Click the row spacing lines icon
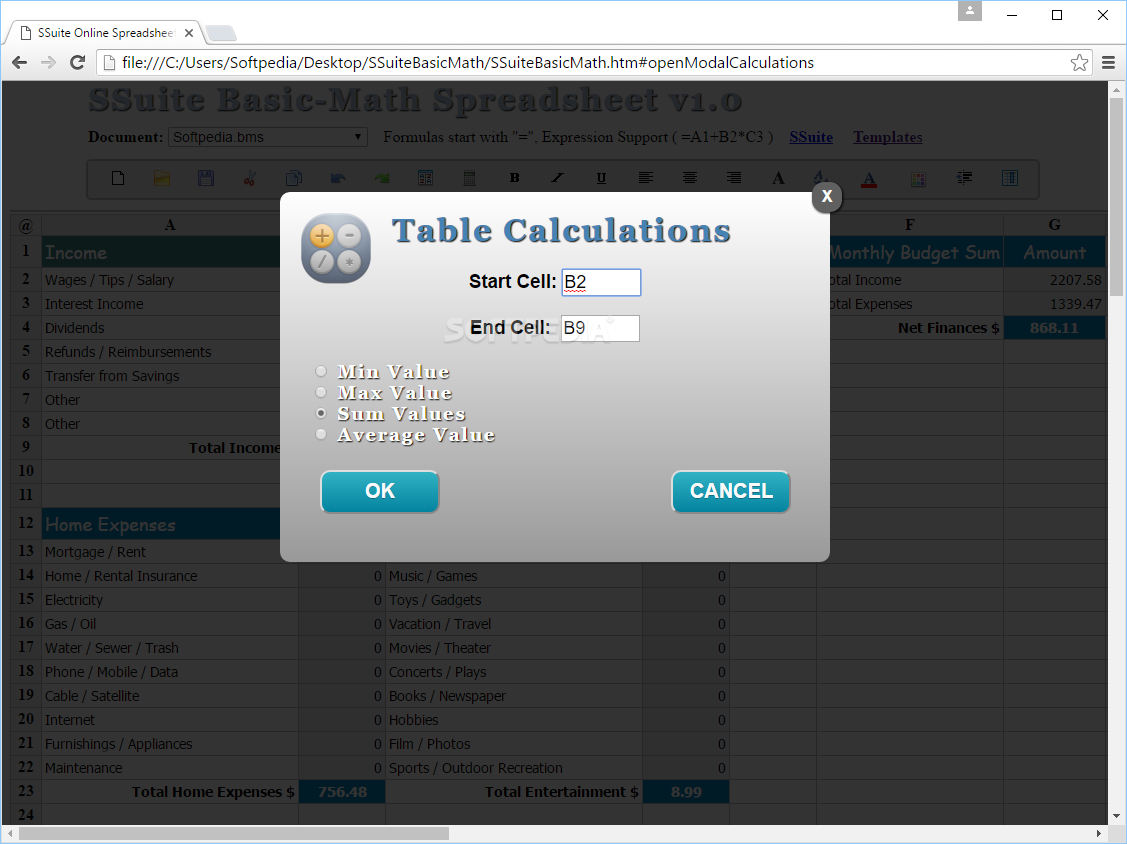 (964, 178)
